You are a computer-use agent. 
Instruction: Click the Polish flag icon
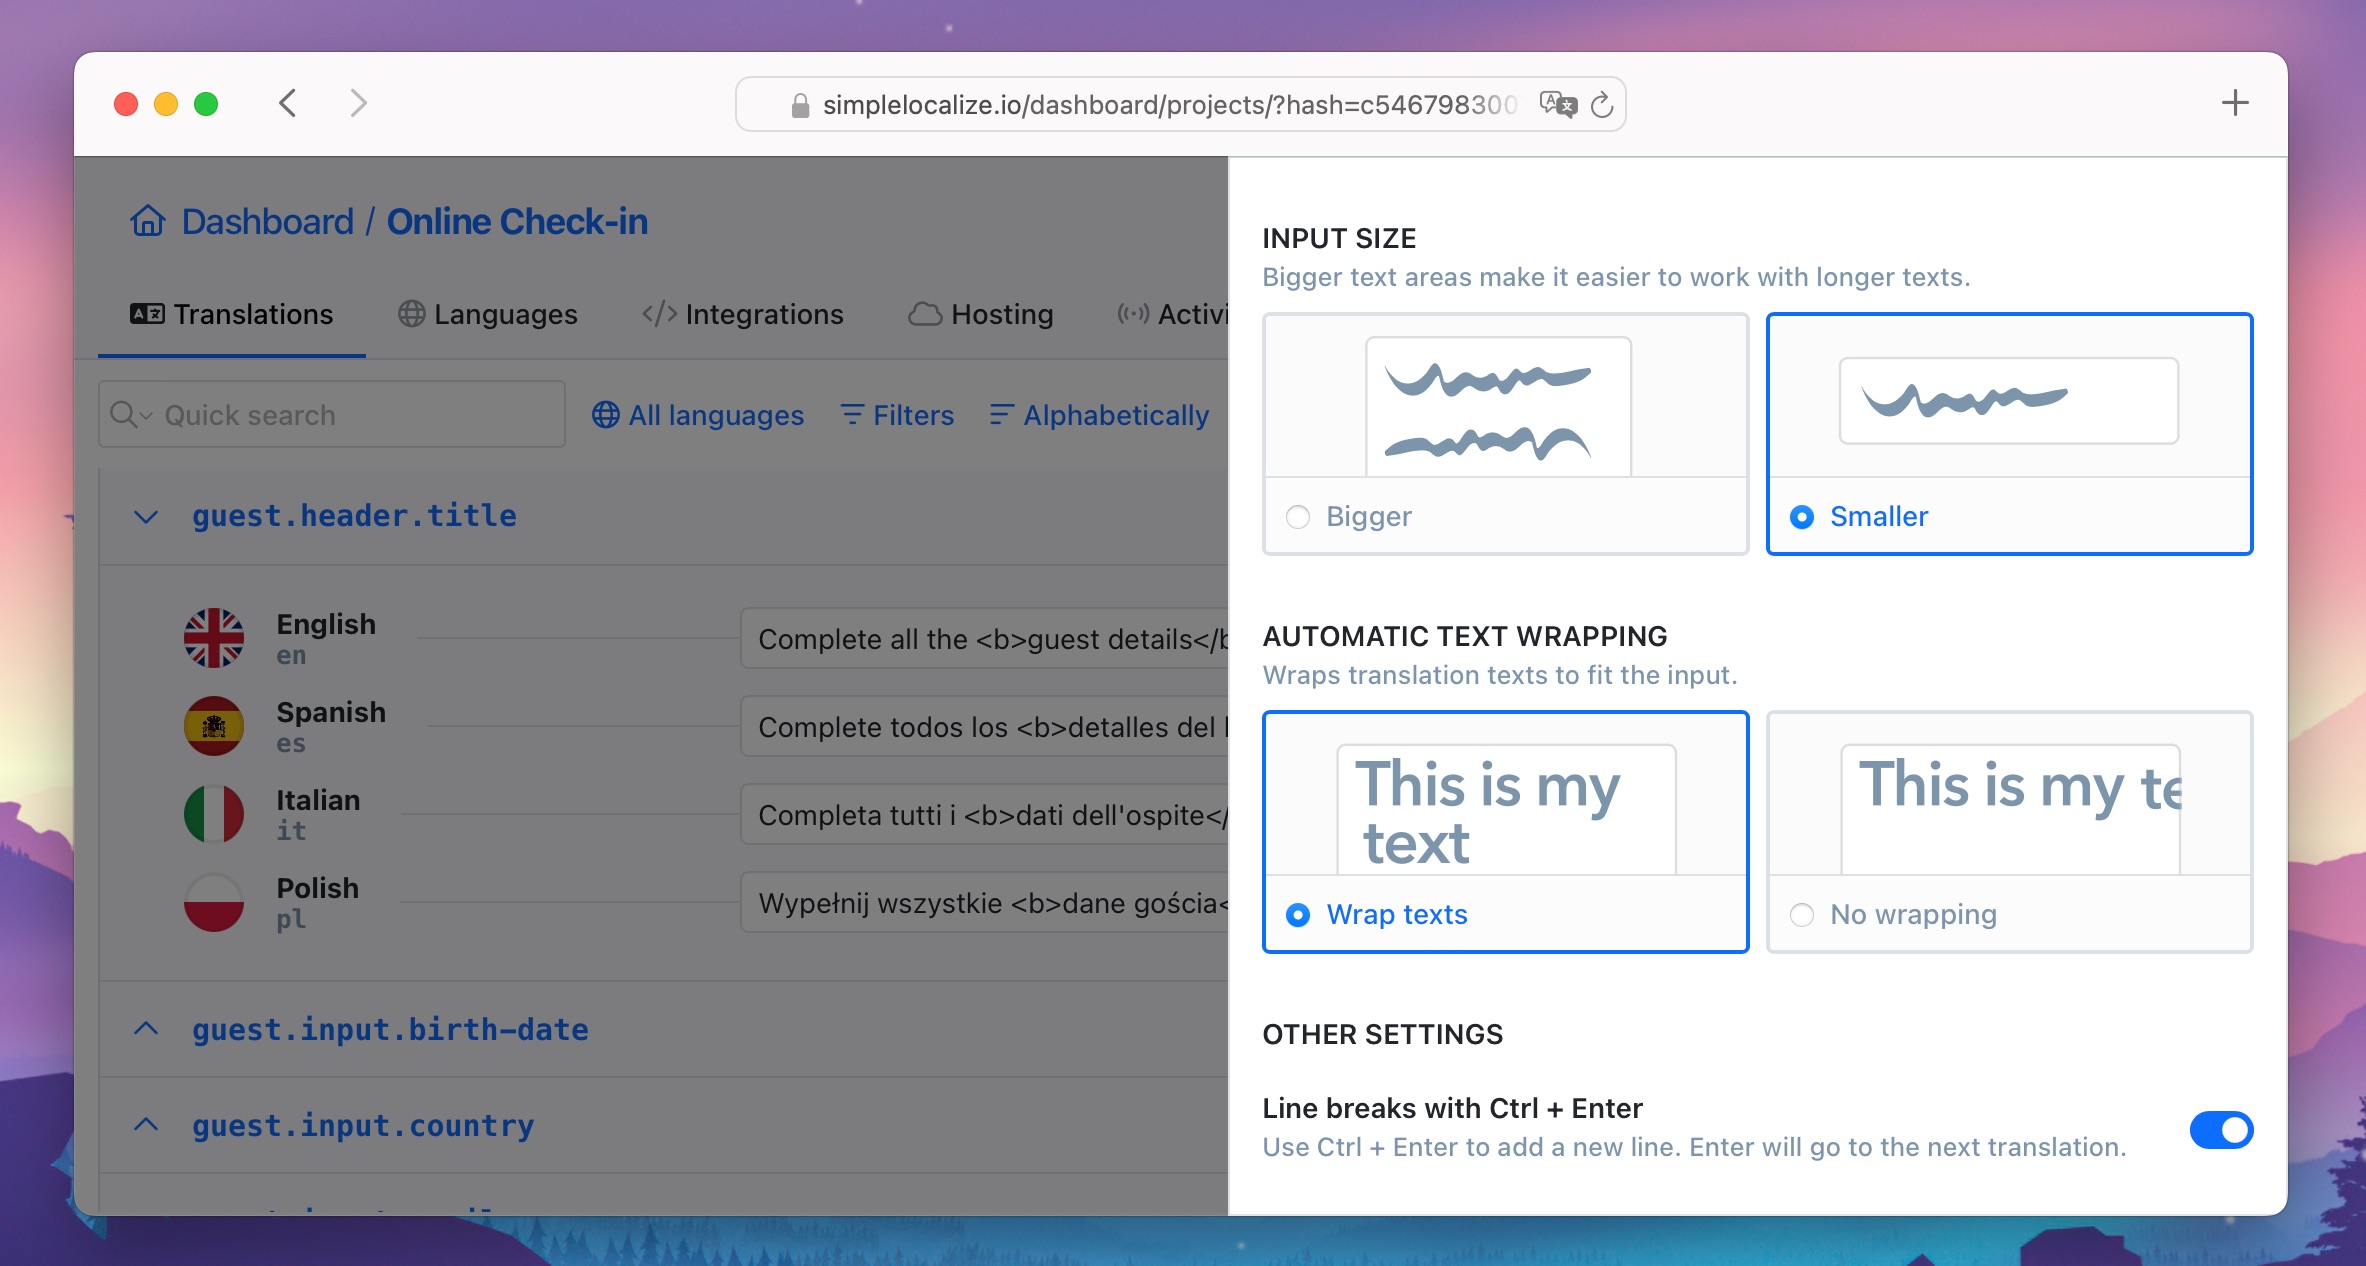pos(214,902)
